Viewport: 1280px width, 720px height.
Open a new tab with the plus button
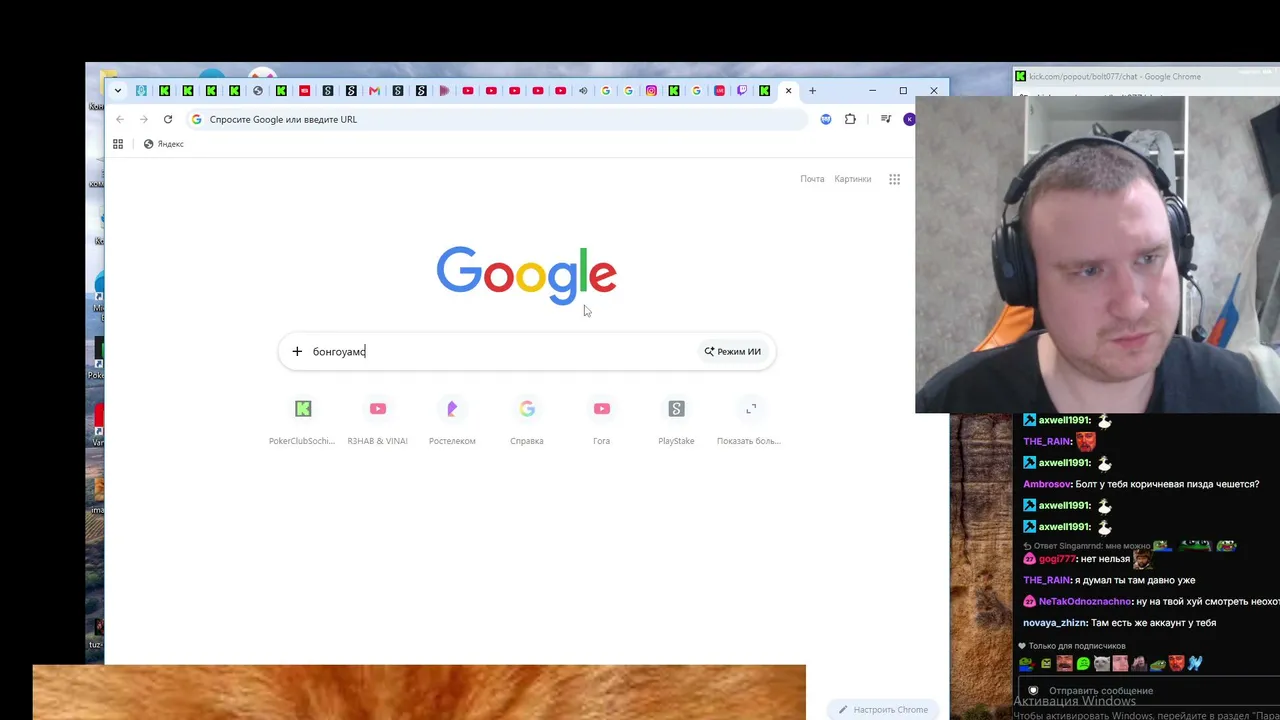click(812, 91)
